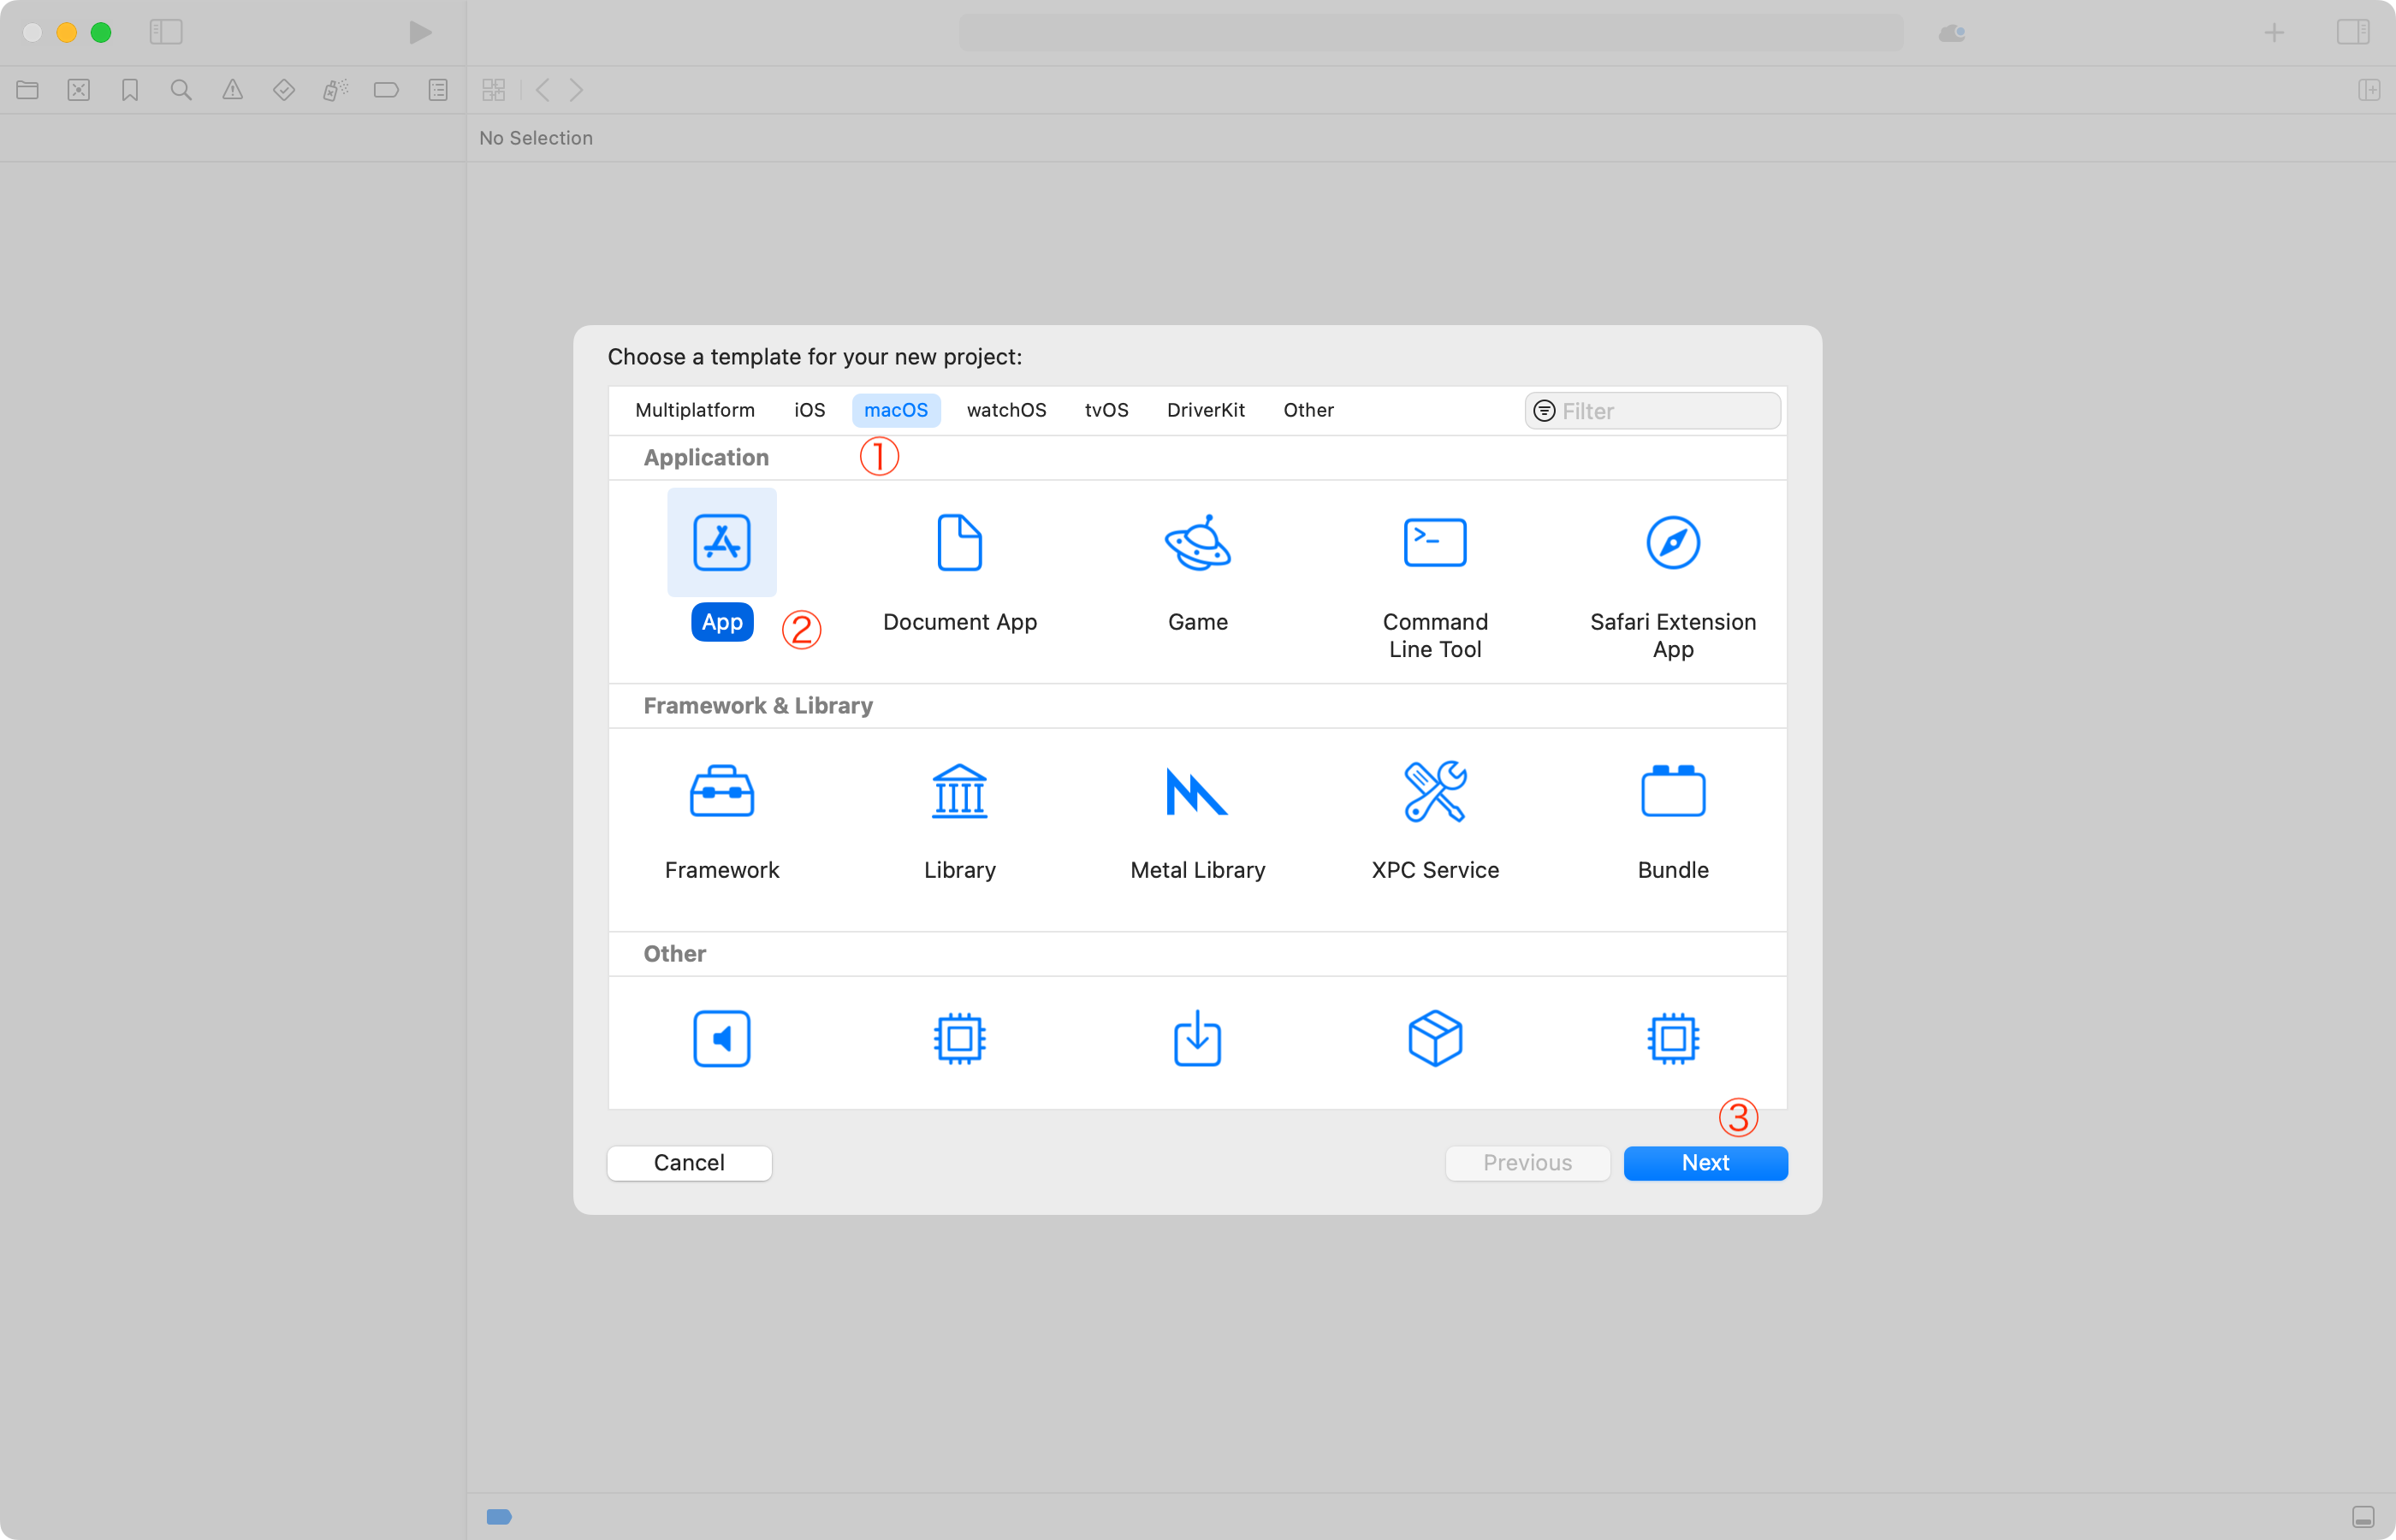Choose the Library building icon
Image resolution: width=2396 pixels, height=1540 pixels.
(x=959, y=791)
